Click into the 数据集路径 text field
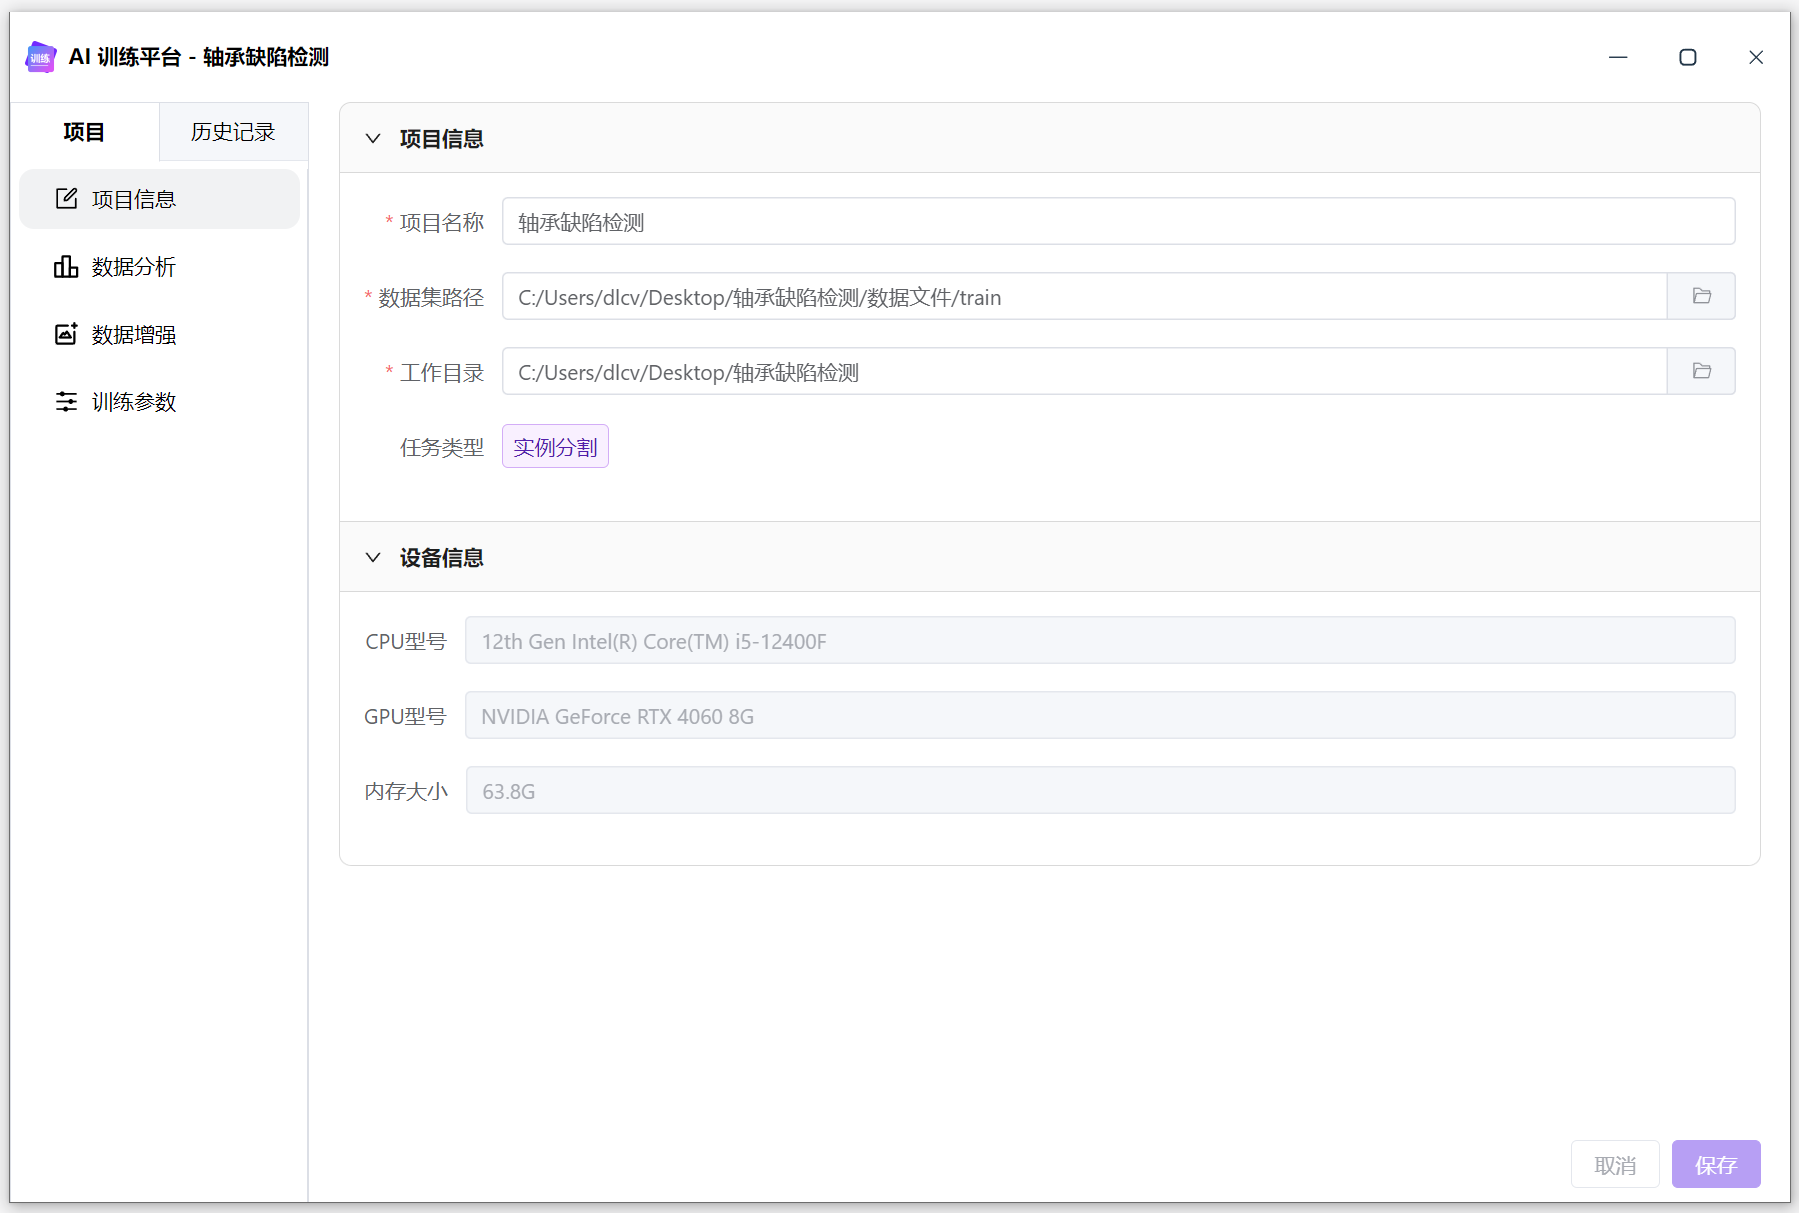The width and height of the screenshot is (1799, 1213). pyautogui.click(x=1084, y=296)
